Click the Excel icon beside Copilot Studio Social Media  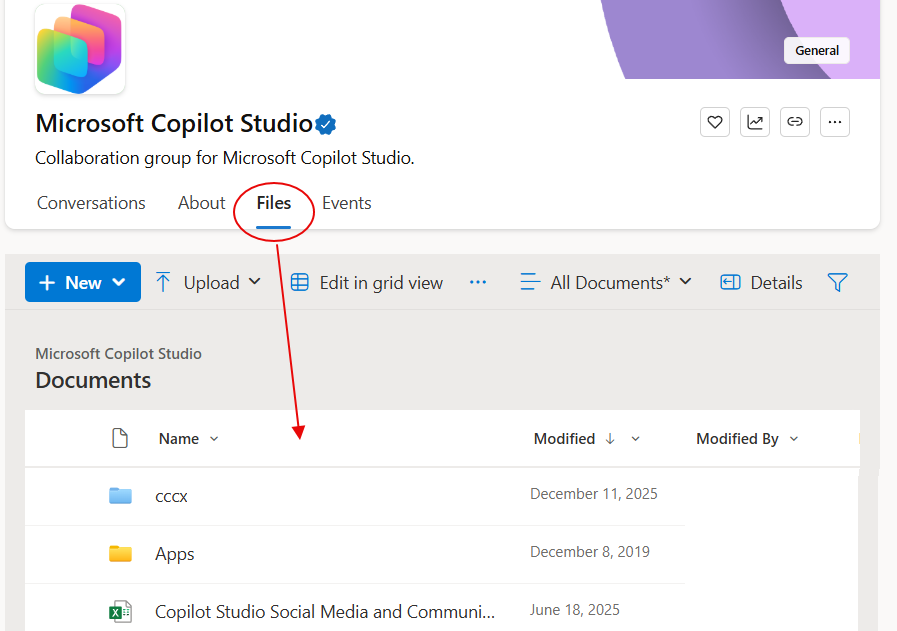[120, 611]
